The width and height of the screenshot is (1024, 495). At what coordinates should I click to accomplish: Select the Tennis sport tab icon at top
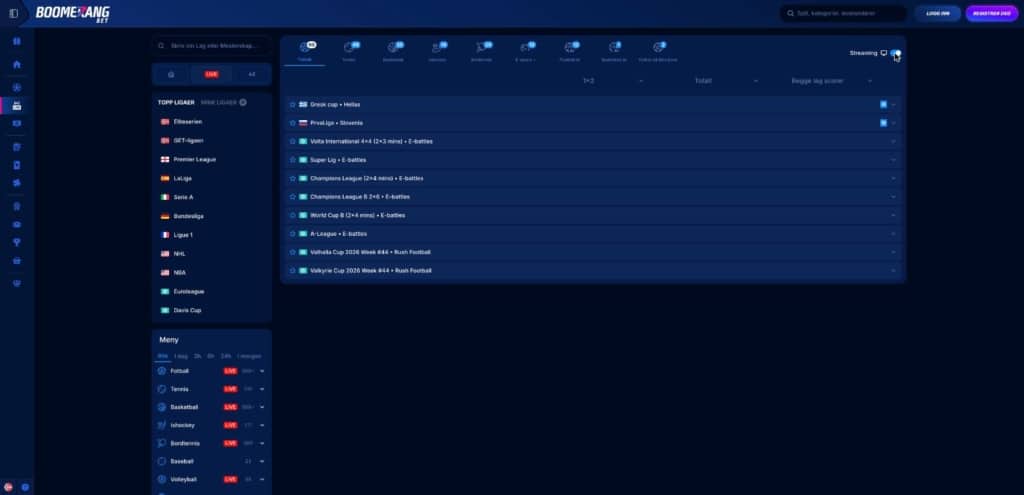(x=349, y=48)
